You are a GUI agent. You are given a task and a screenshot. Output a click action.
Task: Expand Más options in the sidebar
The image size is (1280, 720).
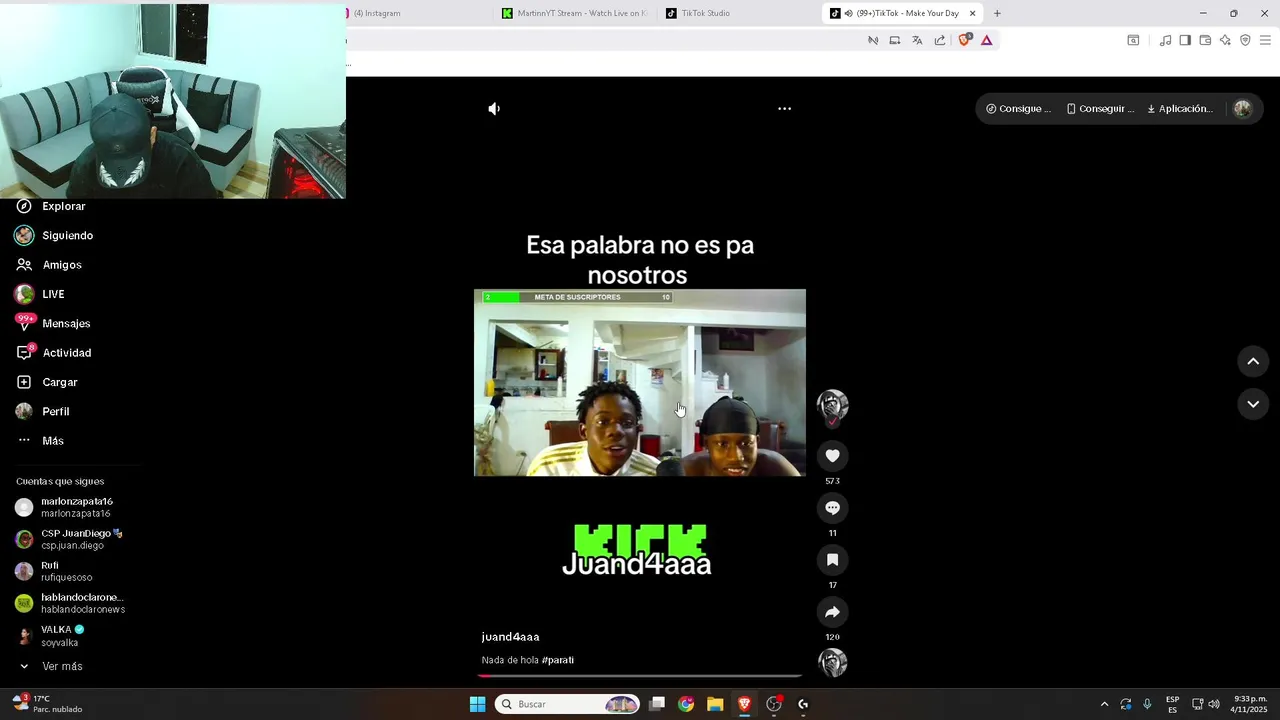(x=41, y=441)
